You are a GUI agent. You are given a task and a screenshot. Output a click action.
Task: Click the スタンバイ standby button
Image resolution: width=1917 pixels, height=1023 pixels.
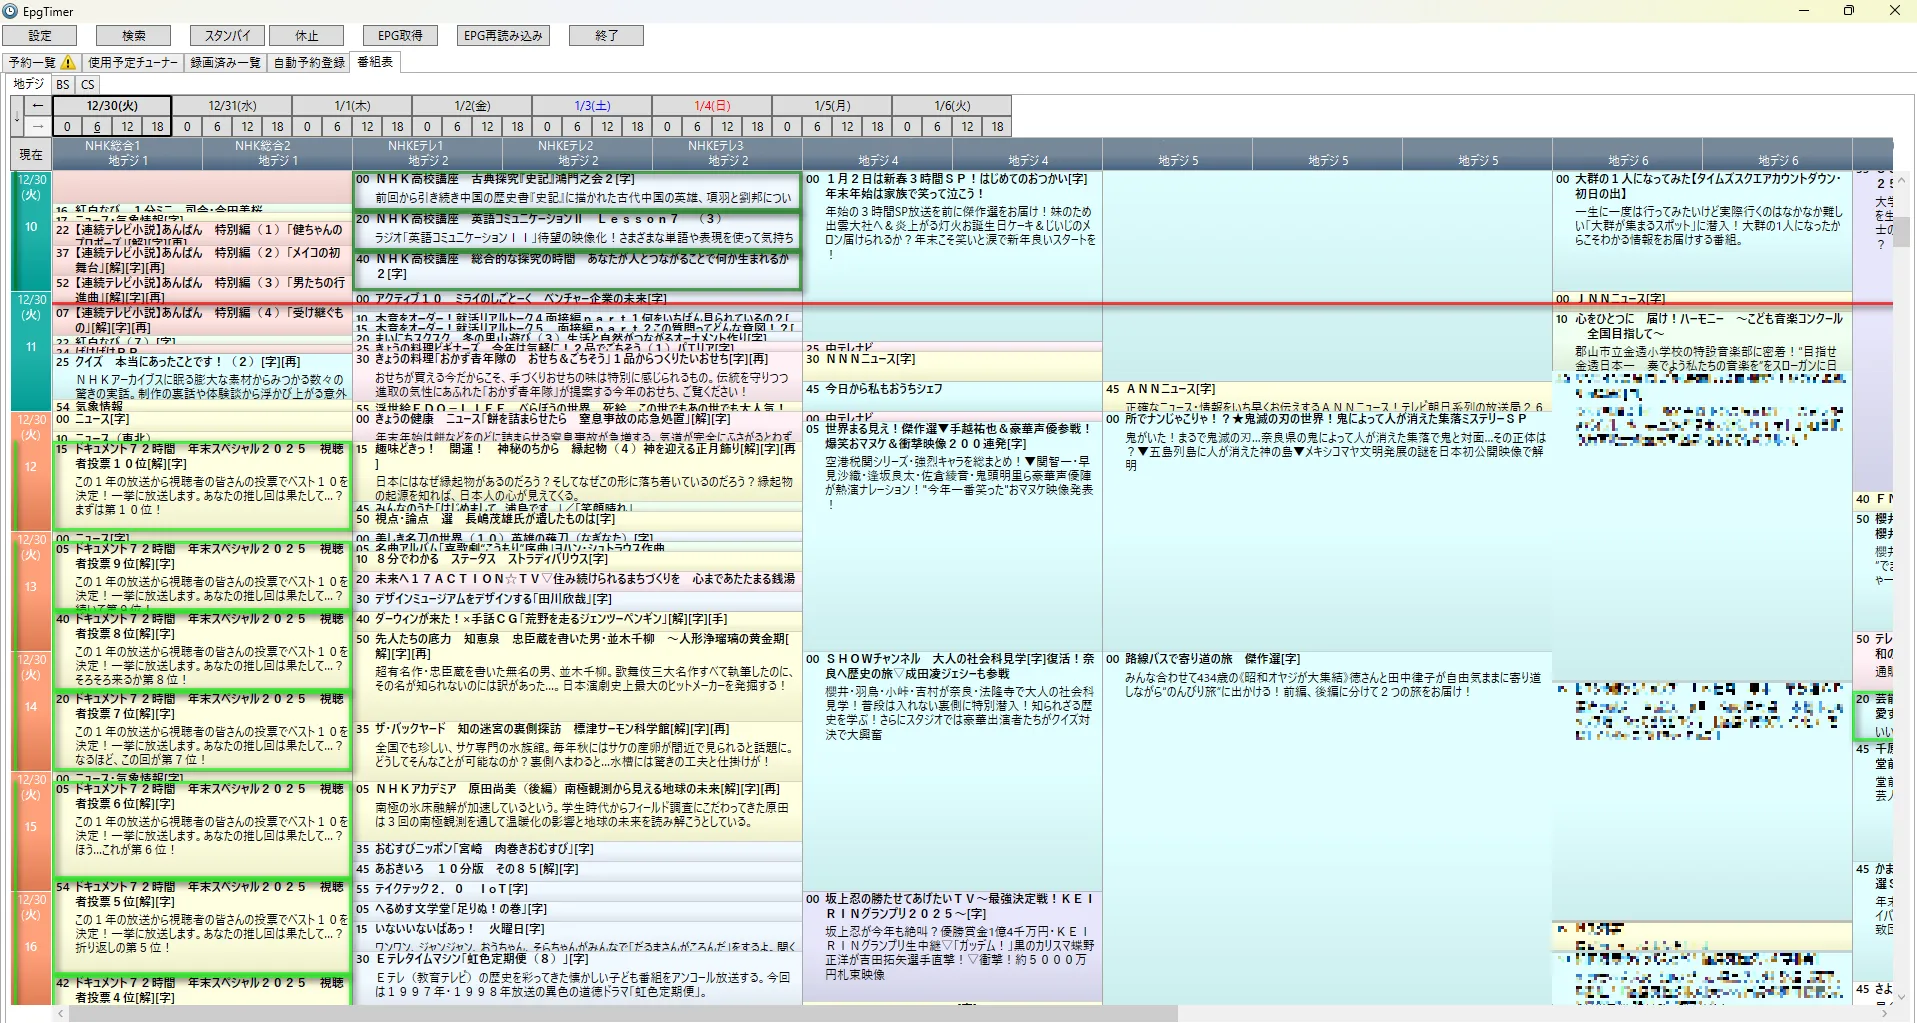[228, 36]
